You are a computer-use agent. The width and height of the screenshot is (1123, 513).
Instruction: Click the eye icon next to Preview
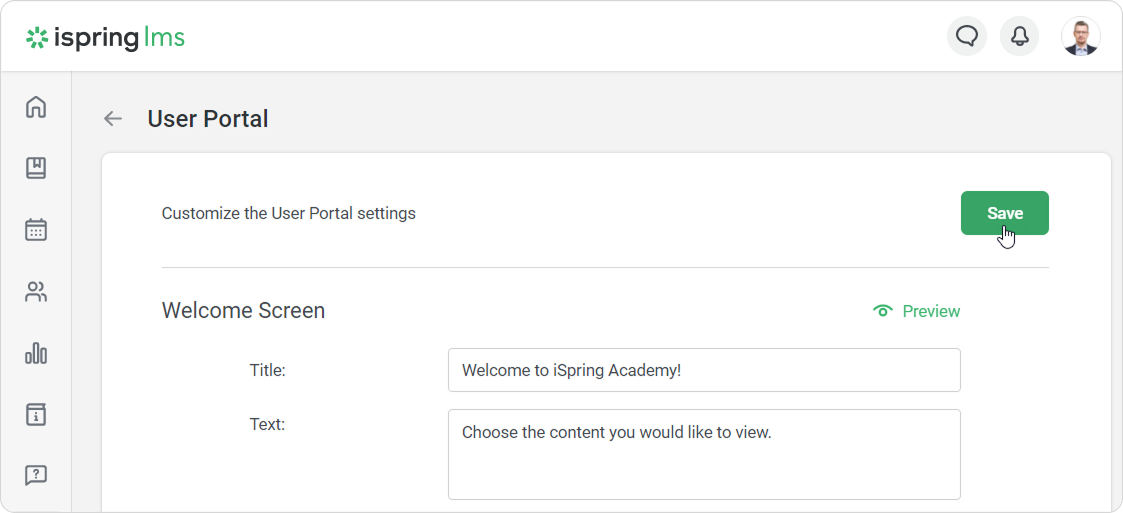pyautogui.click(x=882, y=311)
